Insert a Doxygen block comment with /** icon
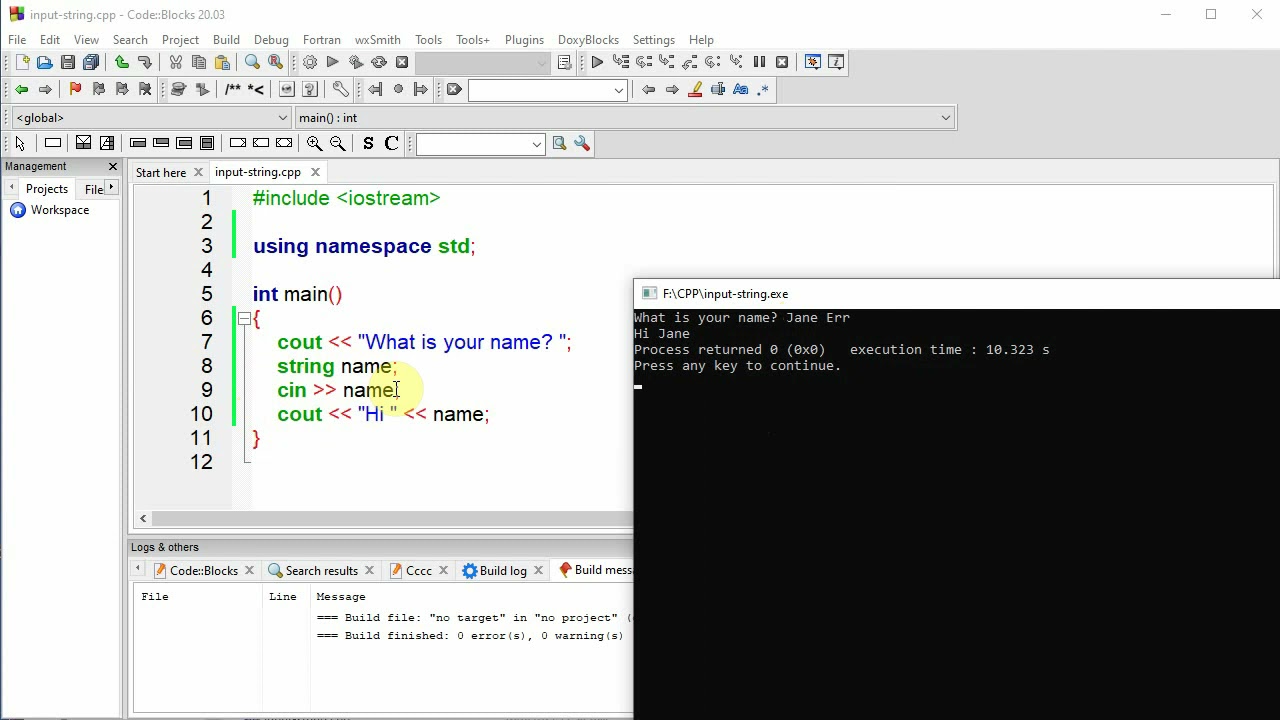 click(233, 90)
